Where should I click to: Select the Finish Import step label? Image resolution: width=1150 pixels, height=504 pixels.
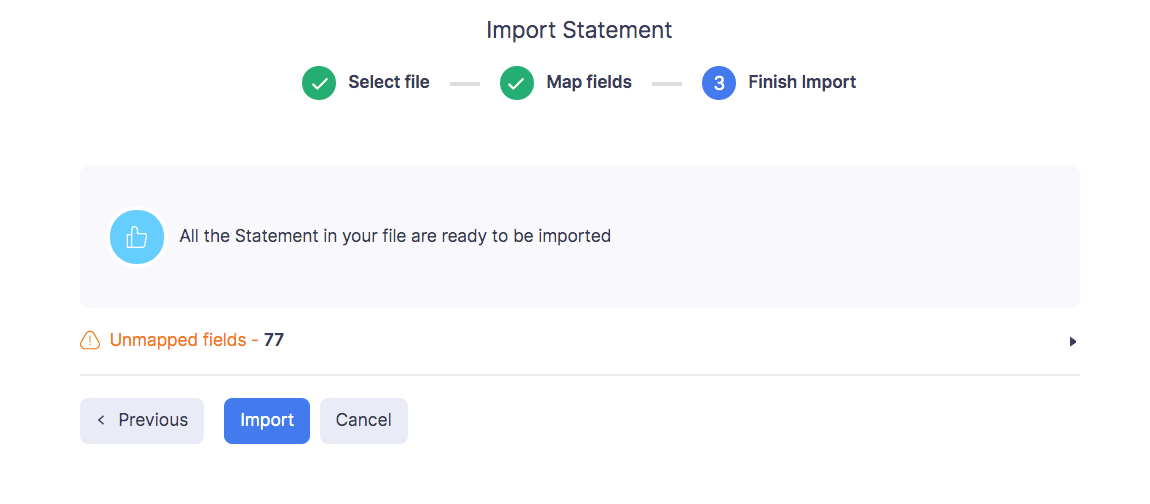point(802,83)
